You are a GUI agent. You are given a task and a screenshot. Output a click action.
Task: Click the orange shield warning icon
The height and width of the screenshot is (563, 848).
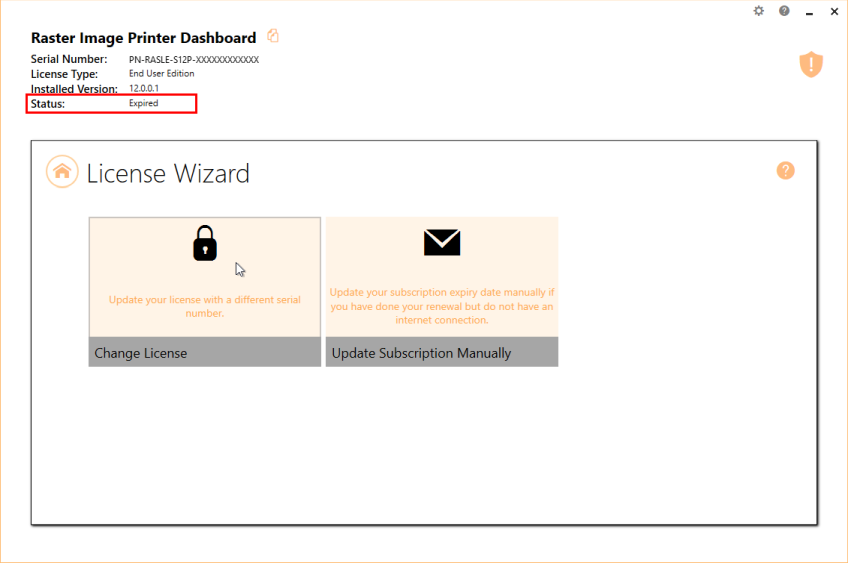[811, 64]
